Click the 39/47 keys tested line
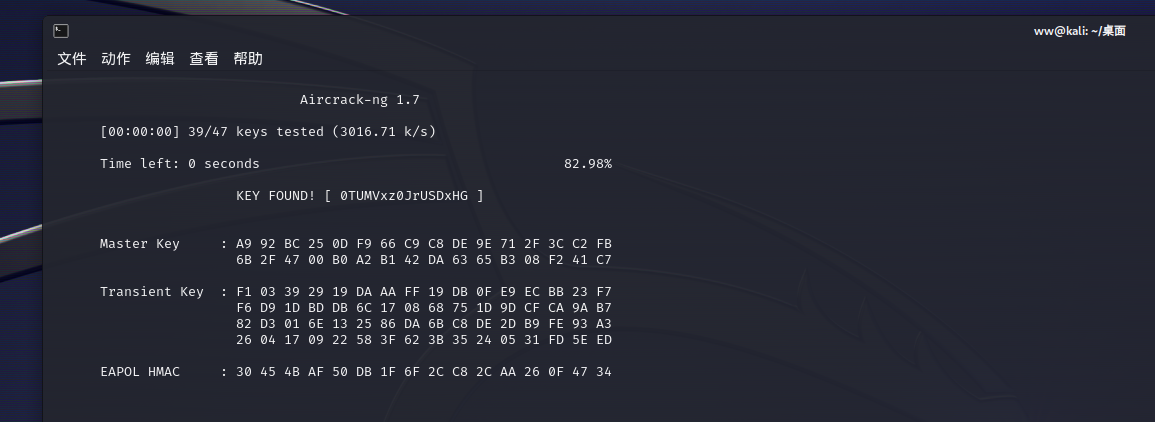This screenshot has width=1155, height=422. (268, 132)
